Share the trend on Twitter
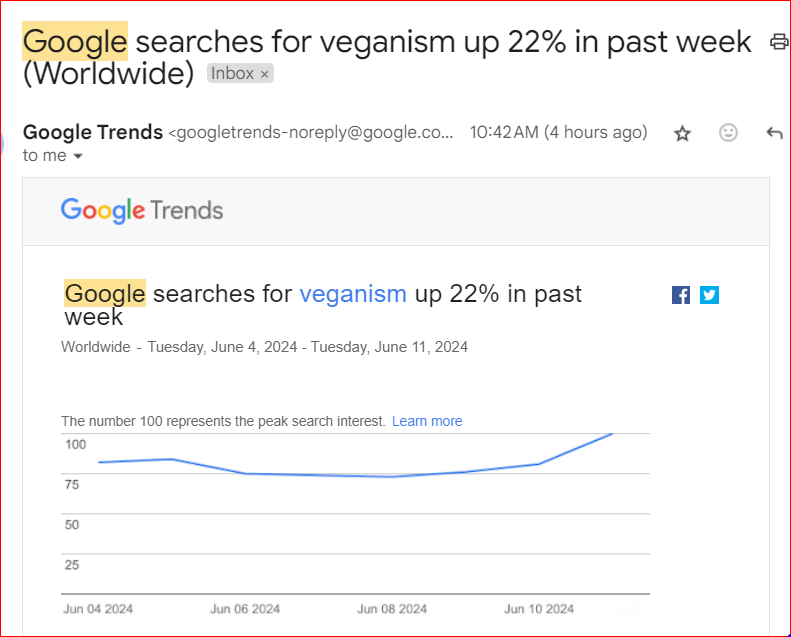 coord(709,295)
